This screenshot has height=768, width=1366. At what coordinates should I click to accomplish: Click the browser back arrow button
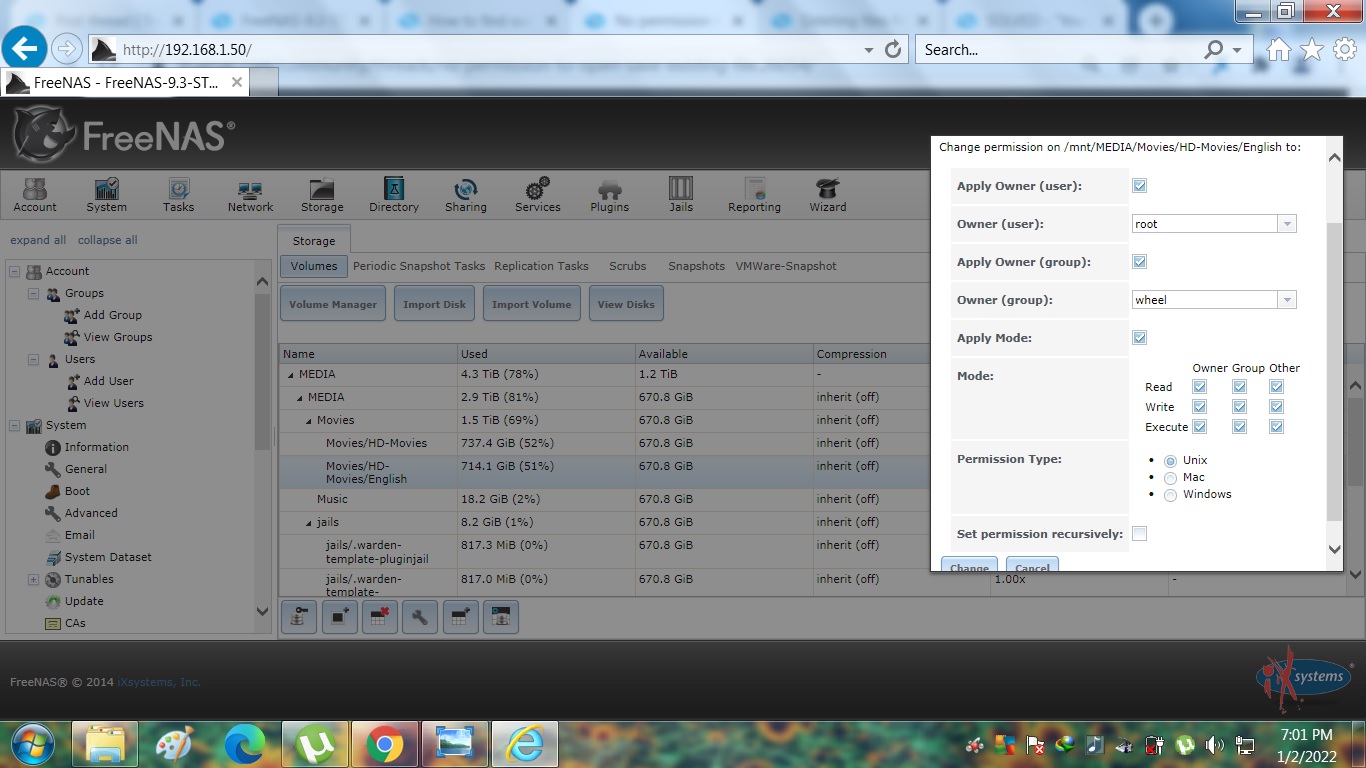pos(25,47)
